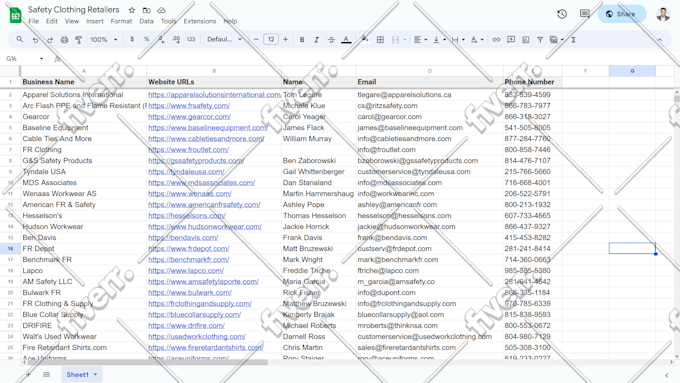The height and width of the screenshot is (383, 680).
Task: Open the fill color picker
Action: pos(365,39)
